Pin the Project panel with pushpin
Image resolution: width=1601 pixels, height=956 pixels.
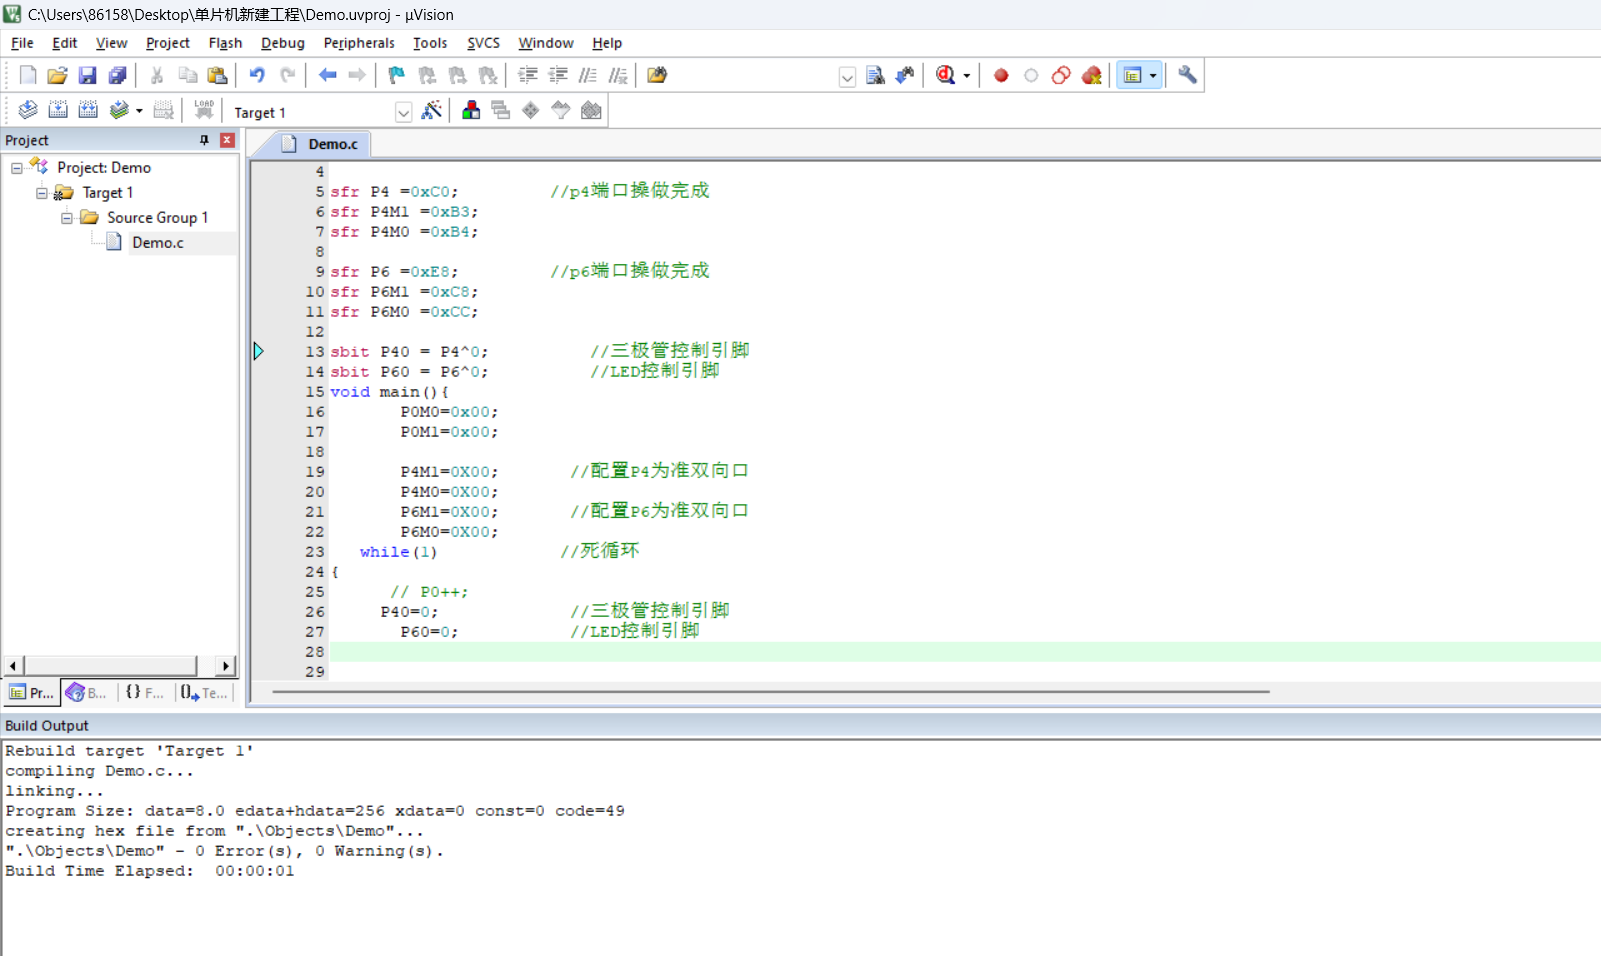204,140
